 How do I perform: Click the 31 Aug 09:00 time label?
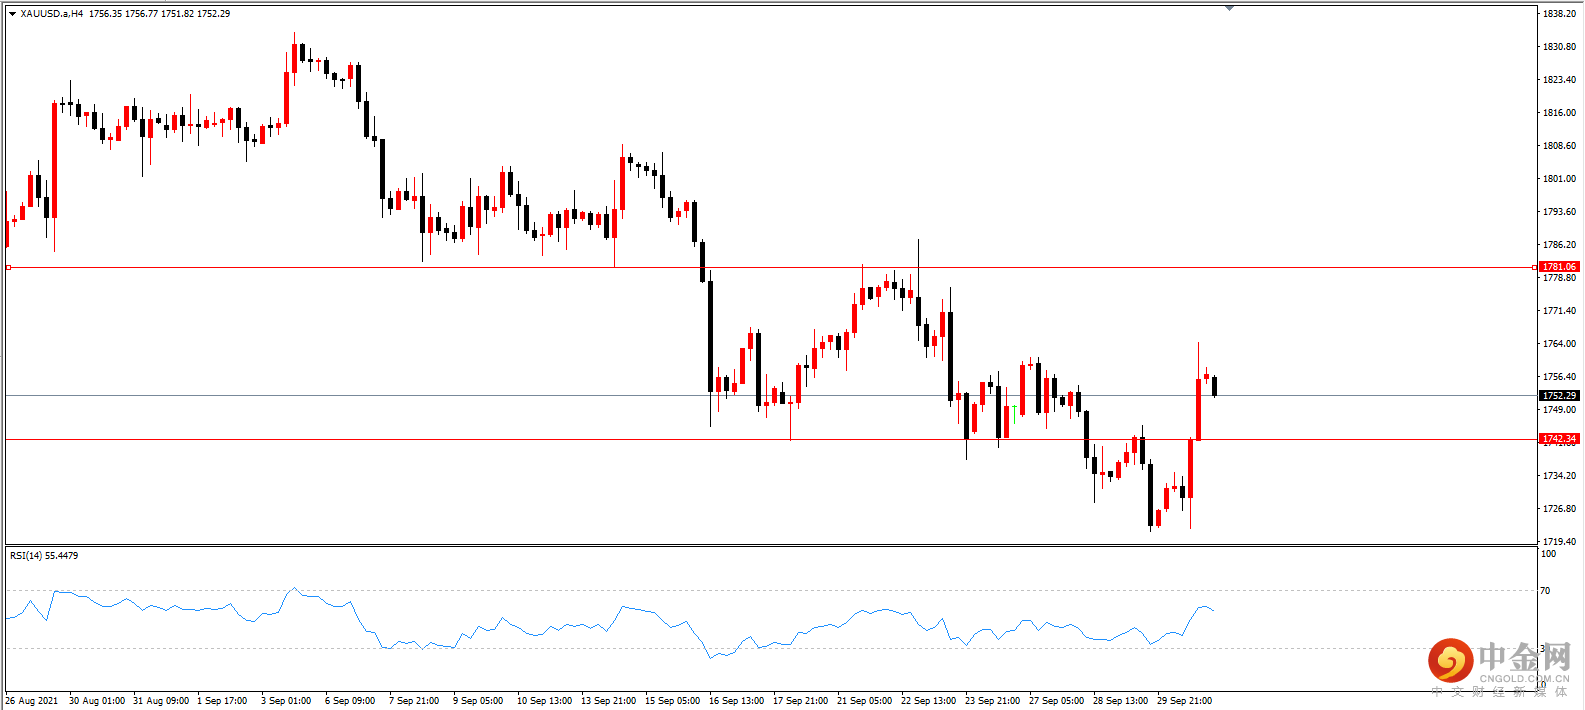pyautogui.click(x=161, y=701)
